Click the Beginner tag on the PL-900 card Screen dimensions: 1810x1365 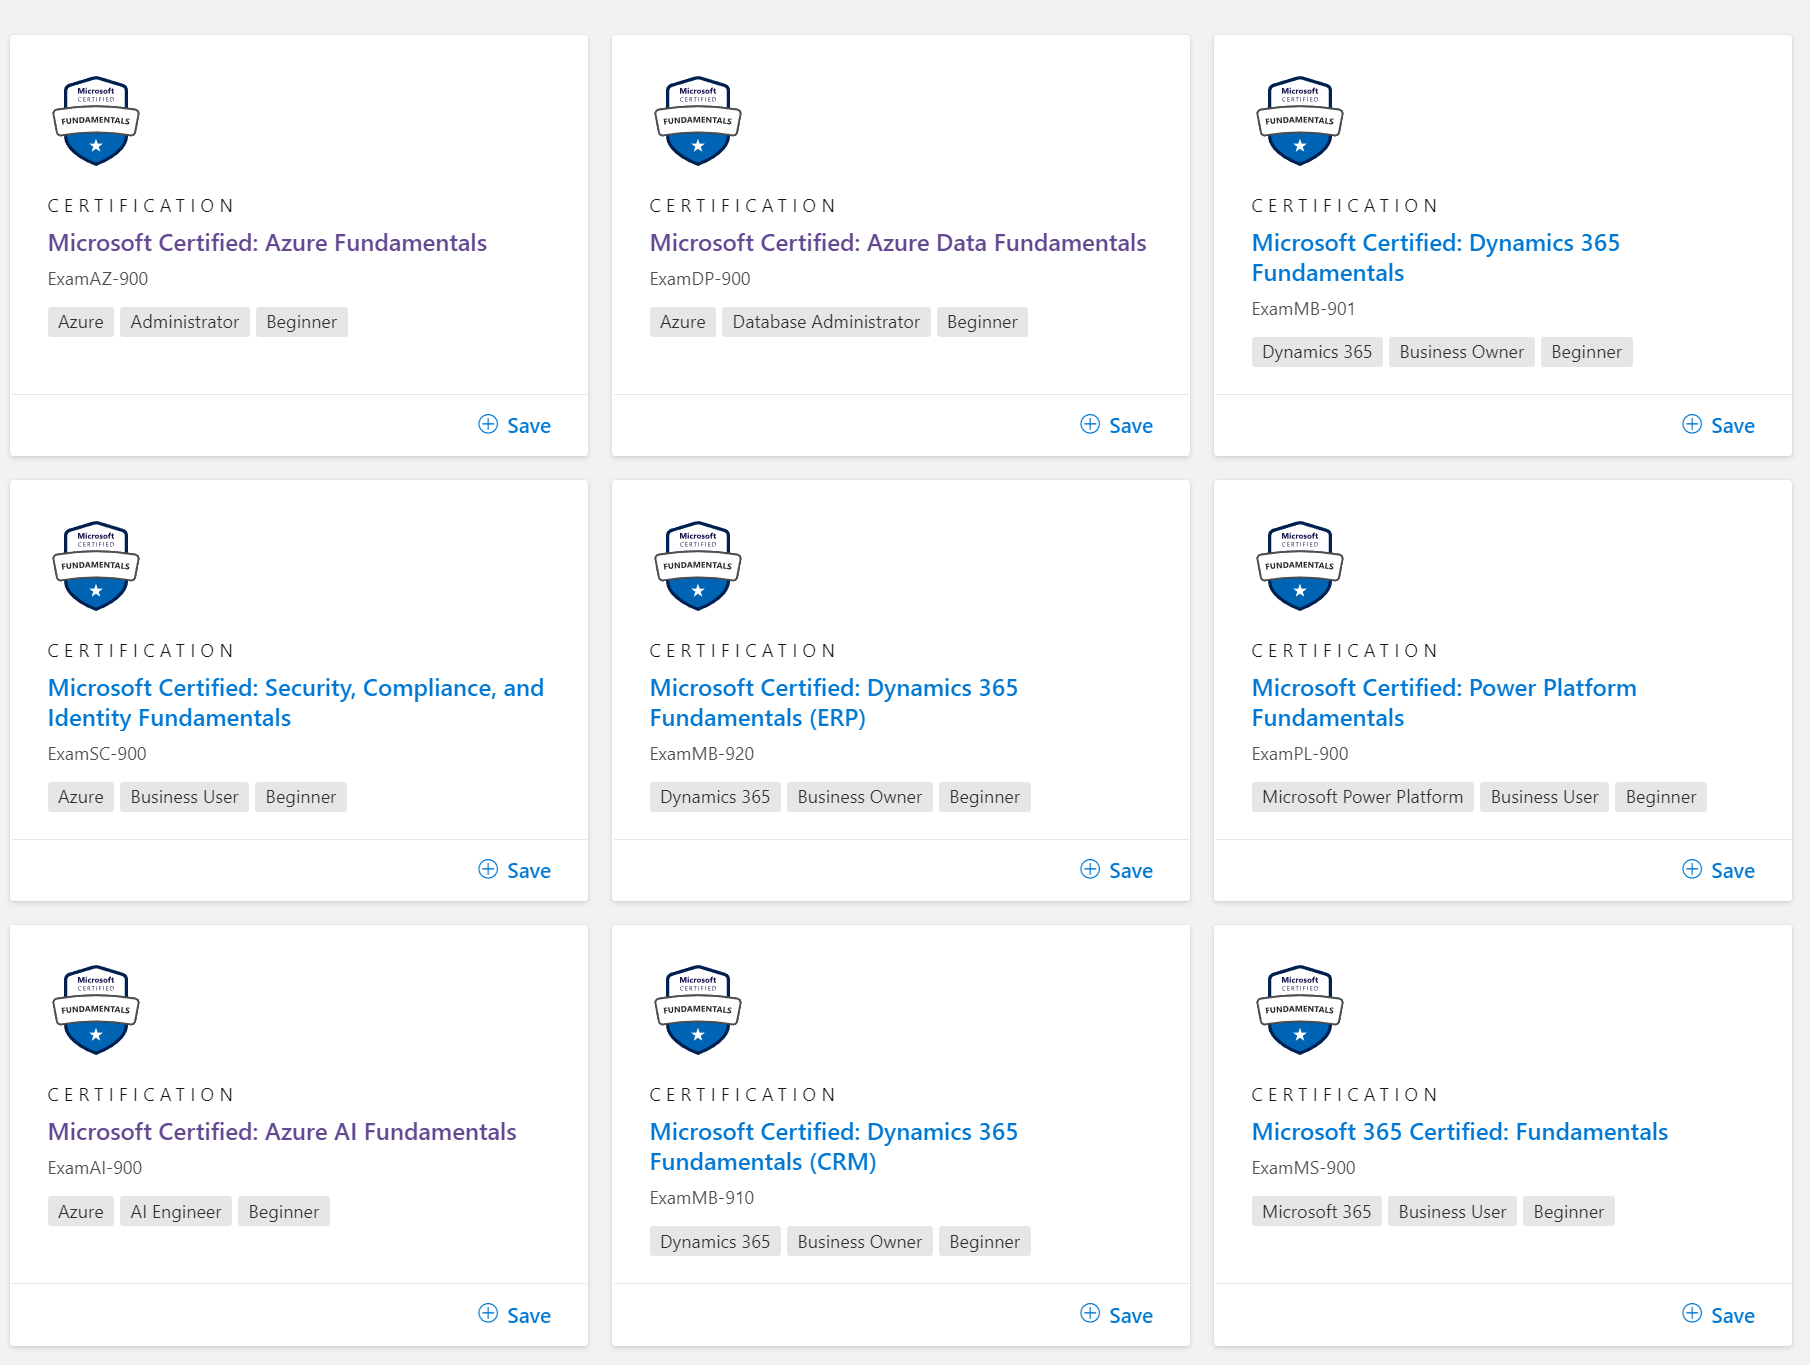coord(1661,797)
